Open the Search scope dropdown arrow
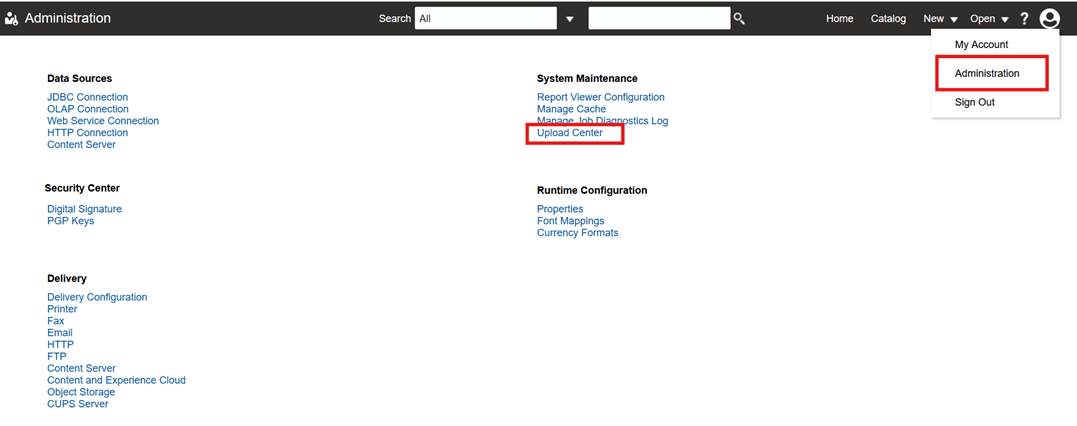The width and height of the screenshot is (1077, 426). coord(569,19)
